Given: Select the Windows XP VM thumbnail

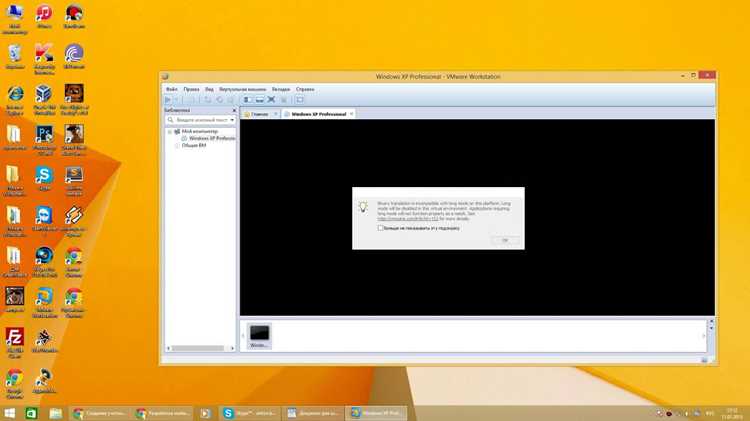Looking at the screenshot, I should [259, 335].
